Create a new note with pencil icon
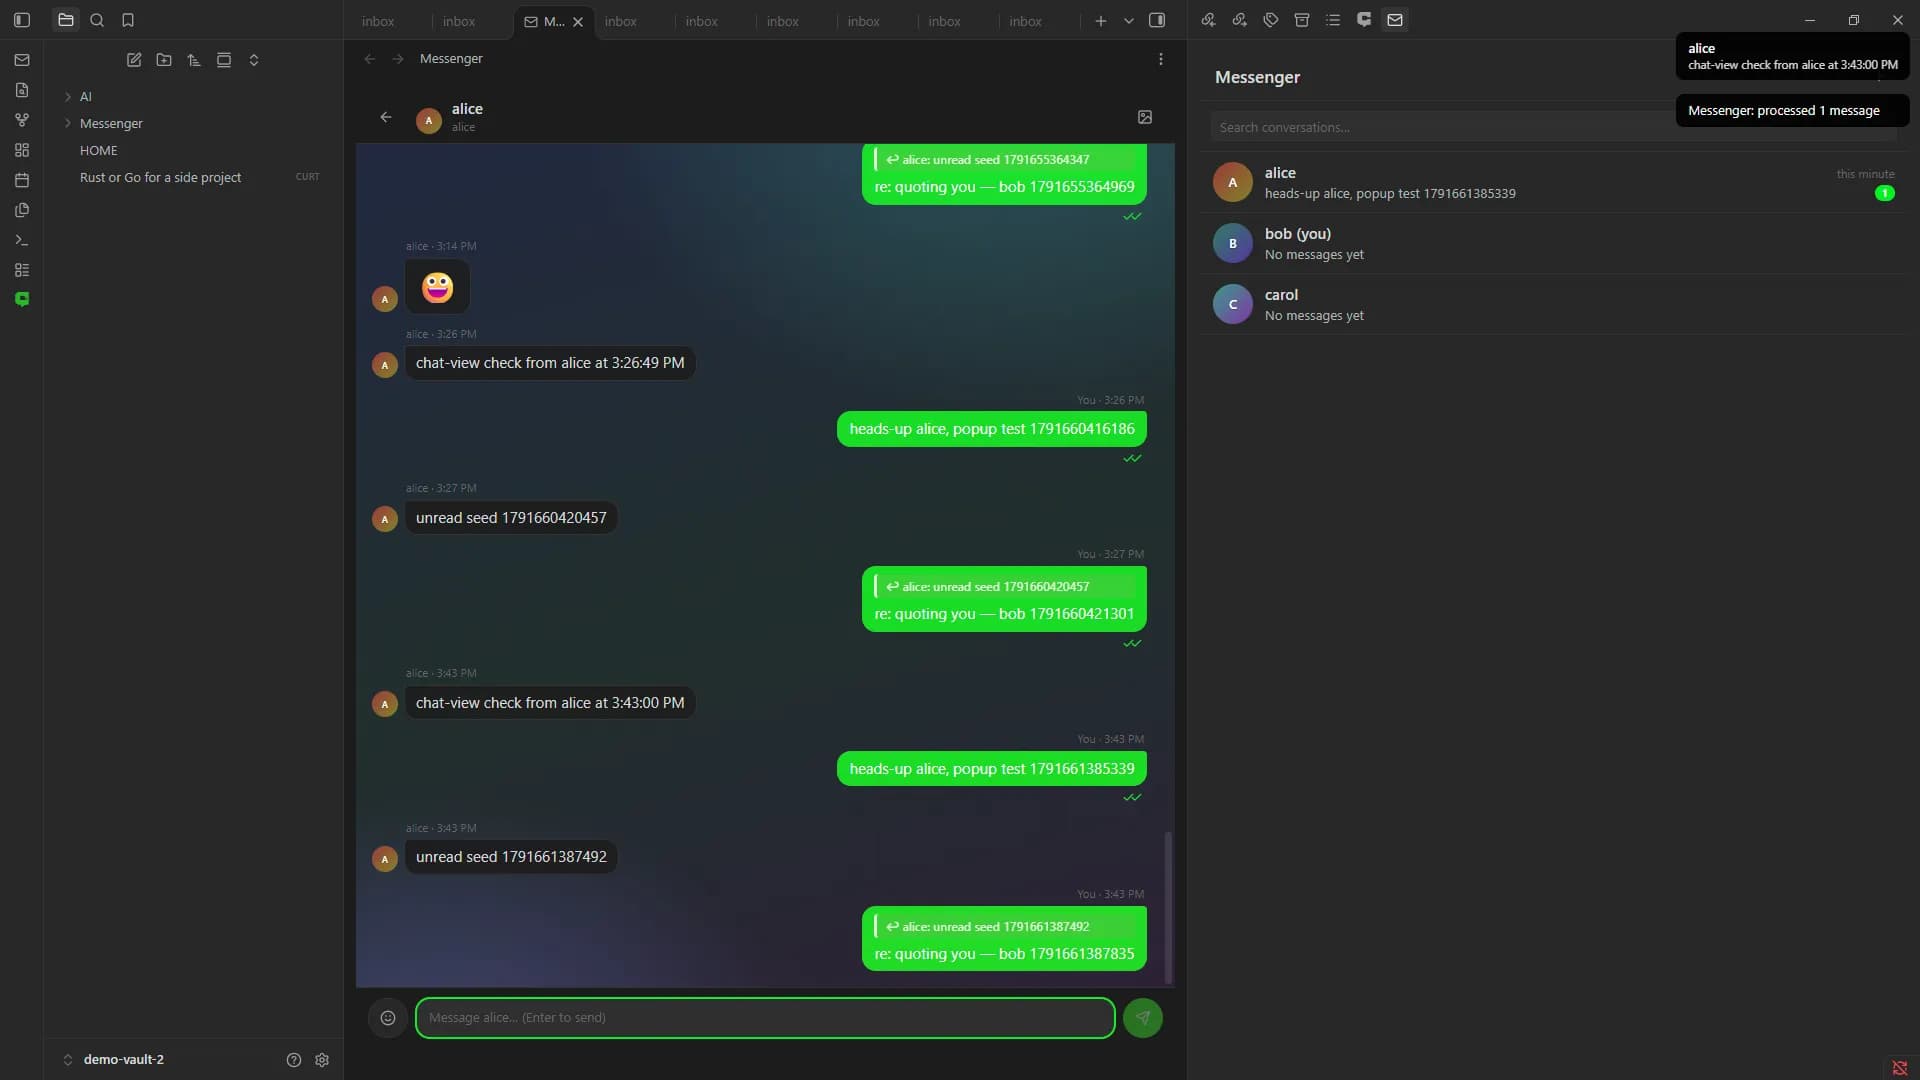This screenshot has height=1080, width=1920. 134,60
